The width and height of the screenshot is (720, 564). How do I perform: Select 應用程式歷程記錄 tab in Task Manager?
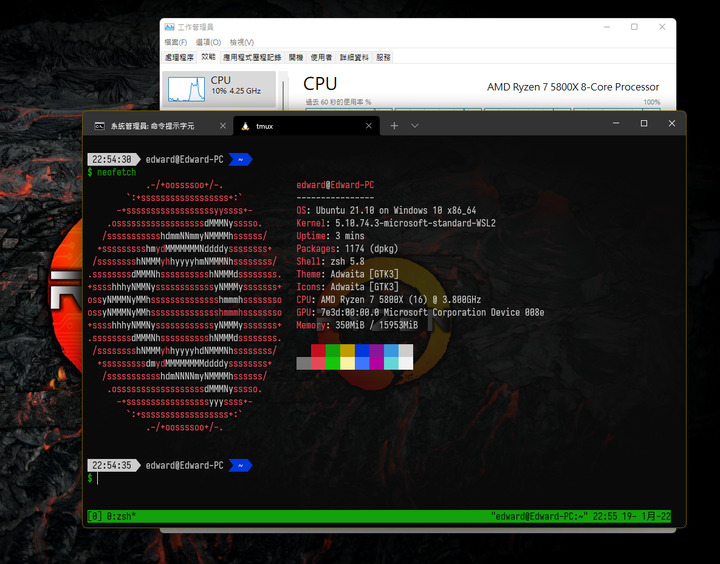click(x=252, y=57)
